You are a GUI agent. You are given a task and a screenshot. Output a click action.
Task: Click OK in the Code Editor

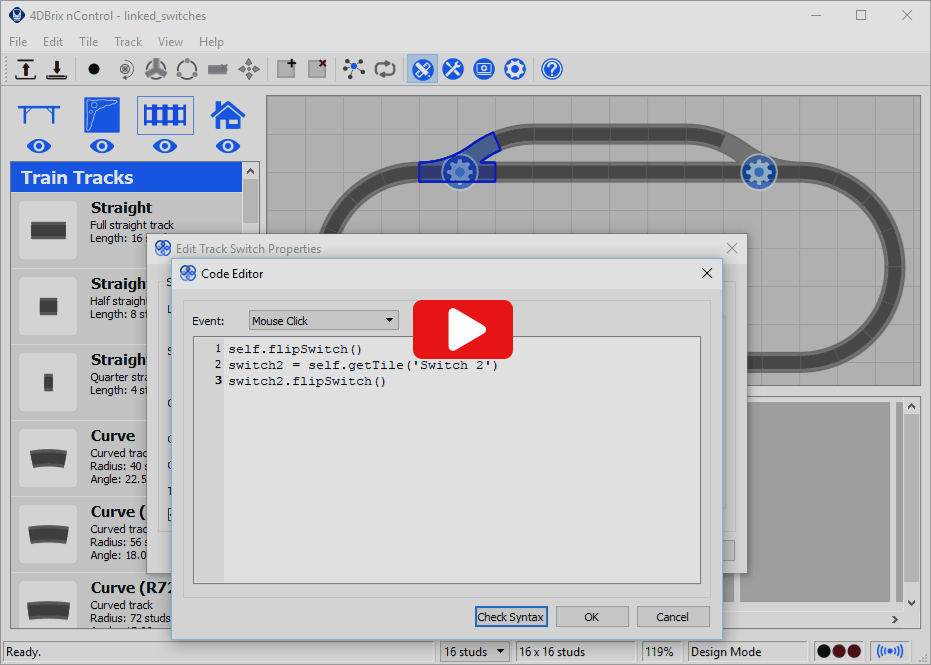pyautogui.click(x=592, y=617)
